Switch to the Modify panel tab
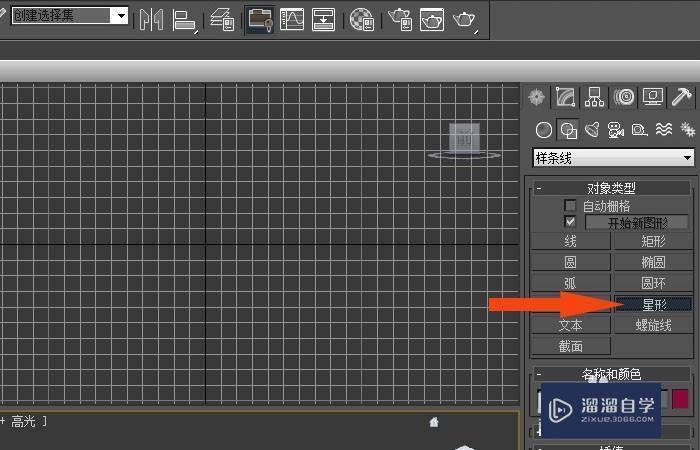Viewport: 700px width, 450px height. click(565, 97)
